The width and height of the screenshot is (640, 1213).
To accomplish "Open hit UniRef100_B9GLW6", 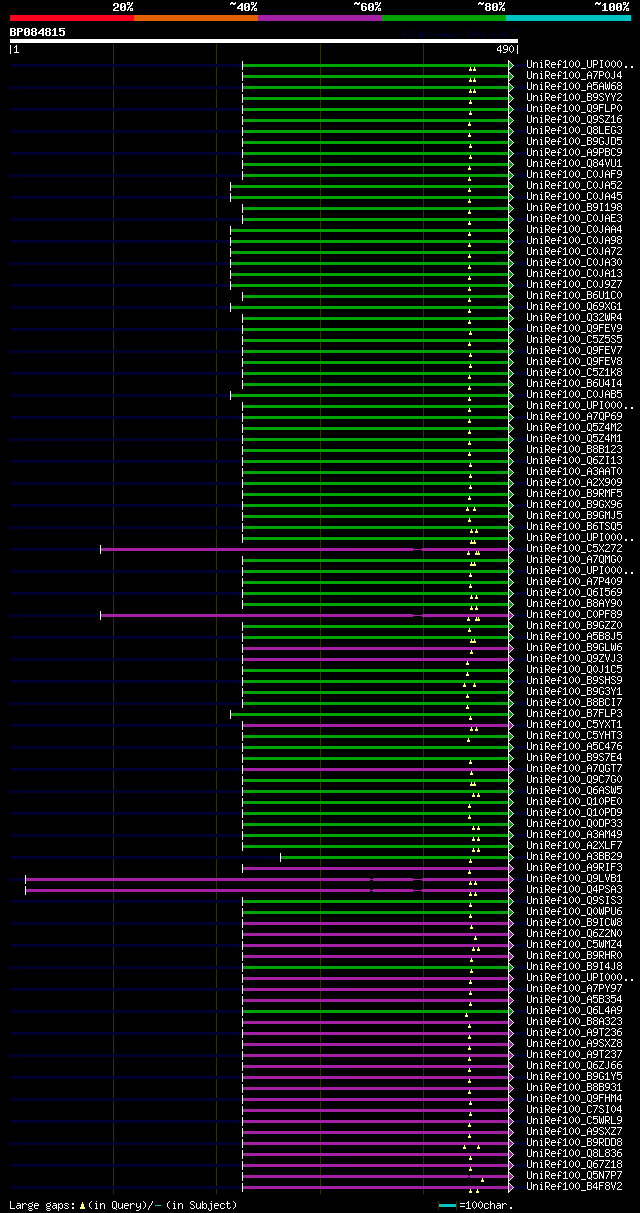I will (574, 647).
